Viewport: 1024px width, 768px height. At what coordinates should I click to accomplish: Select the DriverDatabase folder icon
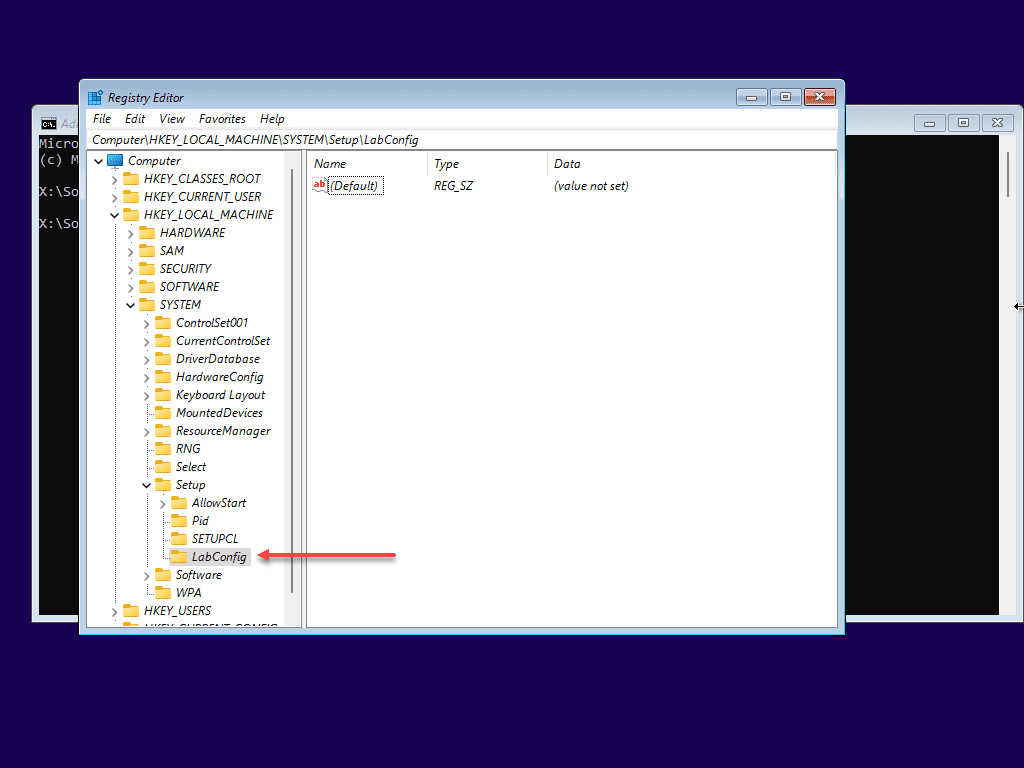tap(162, 358)
